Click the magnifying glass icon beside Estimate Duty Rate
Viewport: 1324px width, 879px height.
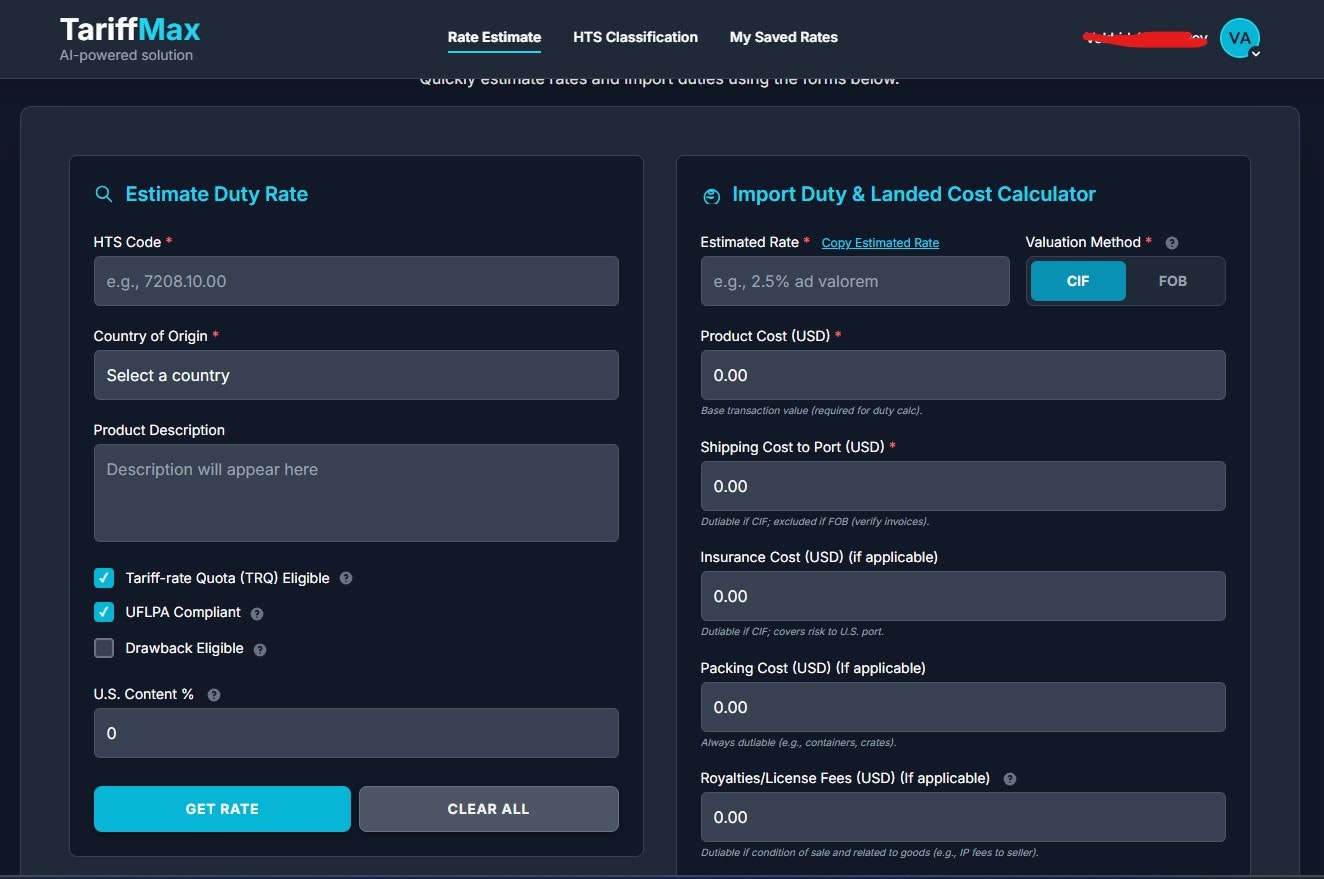pos(103,194)
